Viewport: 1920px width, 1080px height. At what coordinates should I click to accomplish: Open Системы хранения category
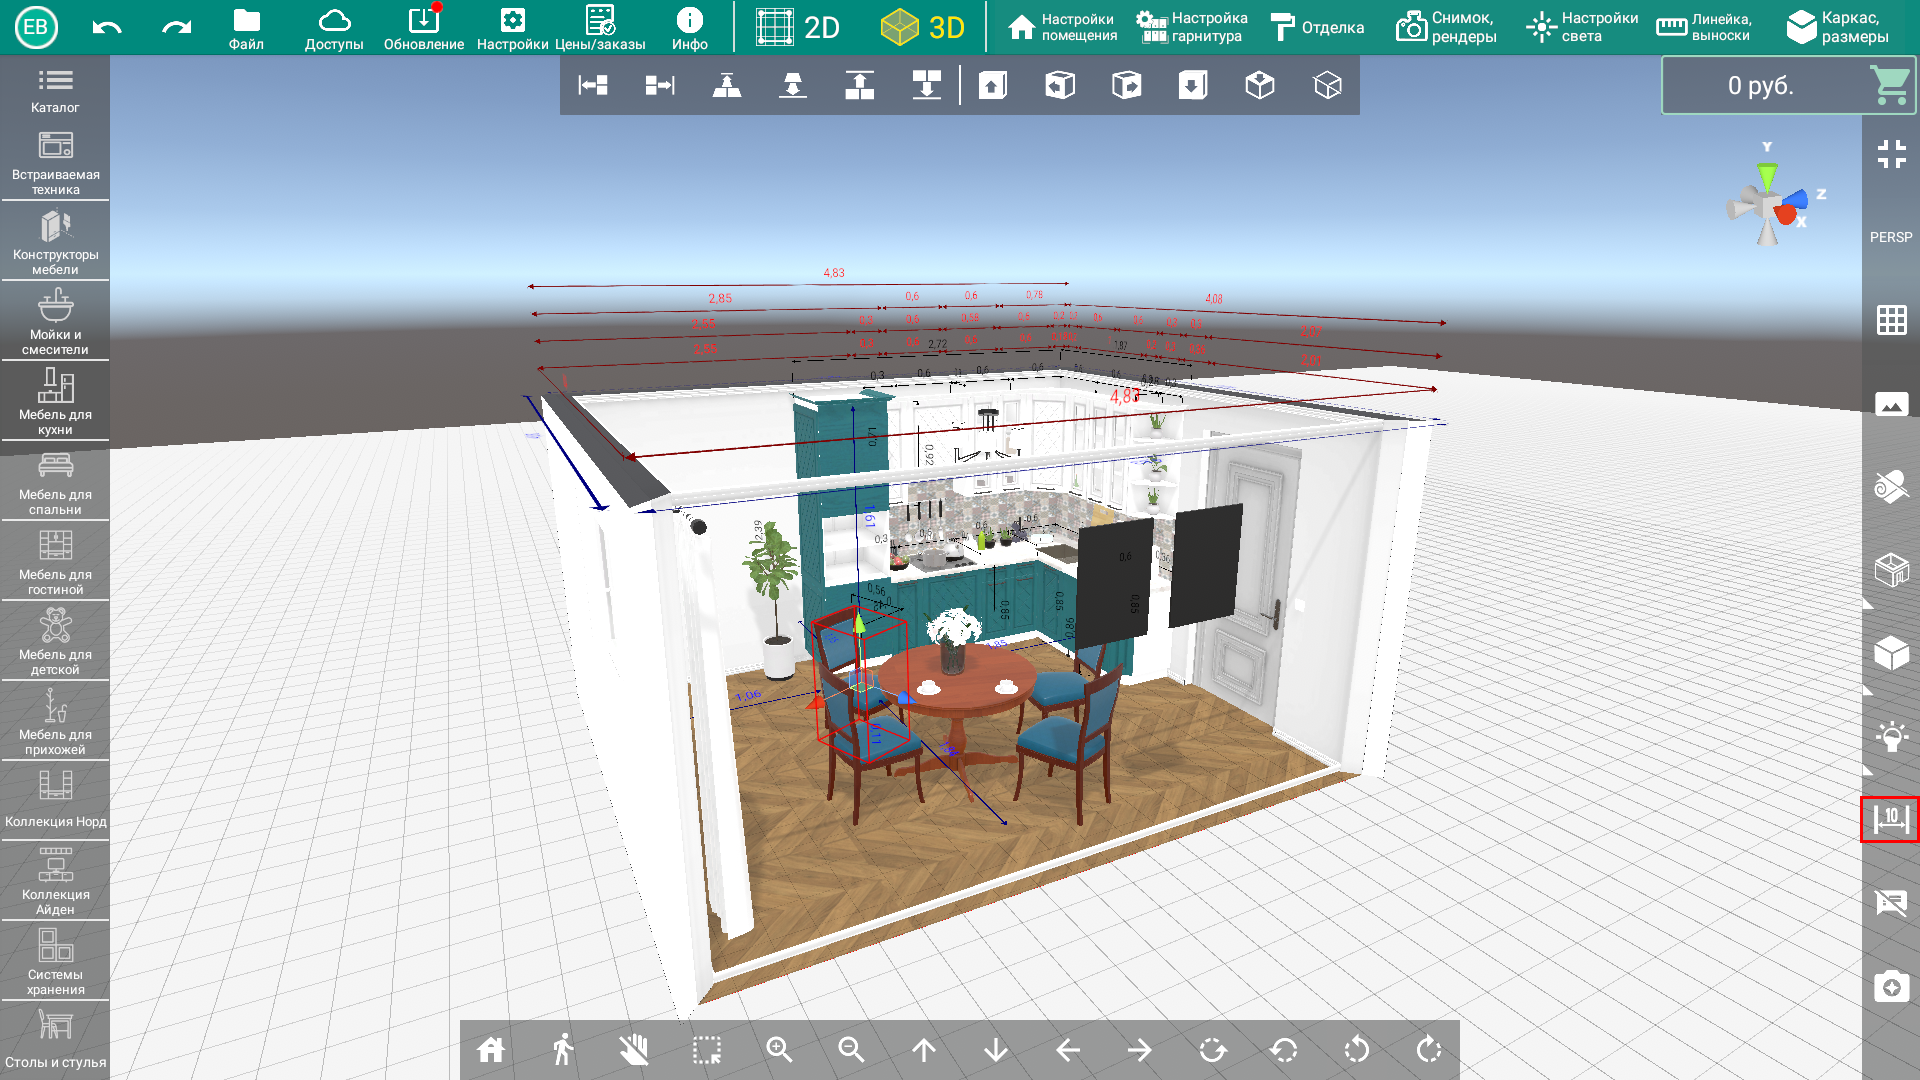(55, 961)
